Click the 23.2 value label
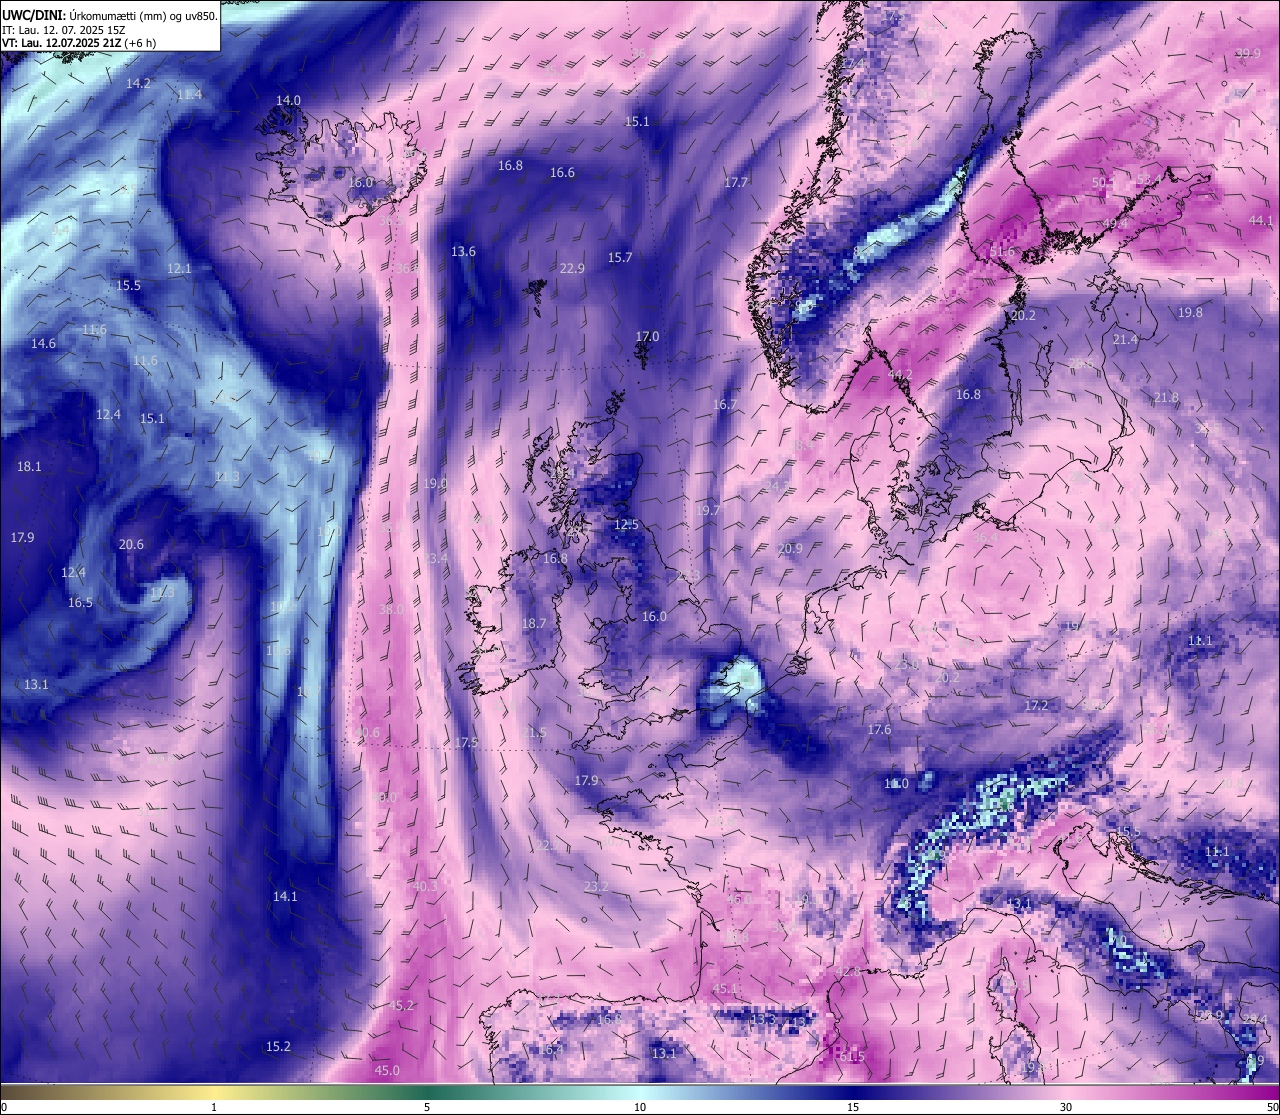Viewport: 1280px width, 1115px height. pos(596,886)
